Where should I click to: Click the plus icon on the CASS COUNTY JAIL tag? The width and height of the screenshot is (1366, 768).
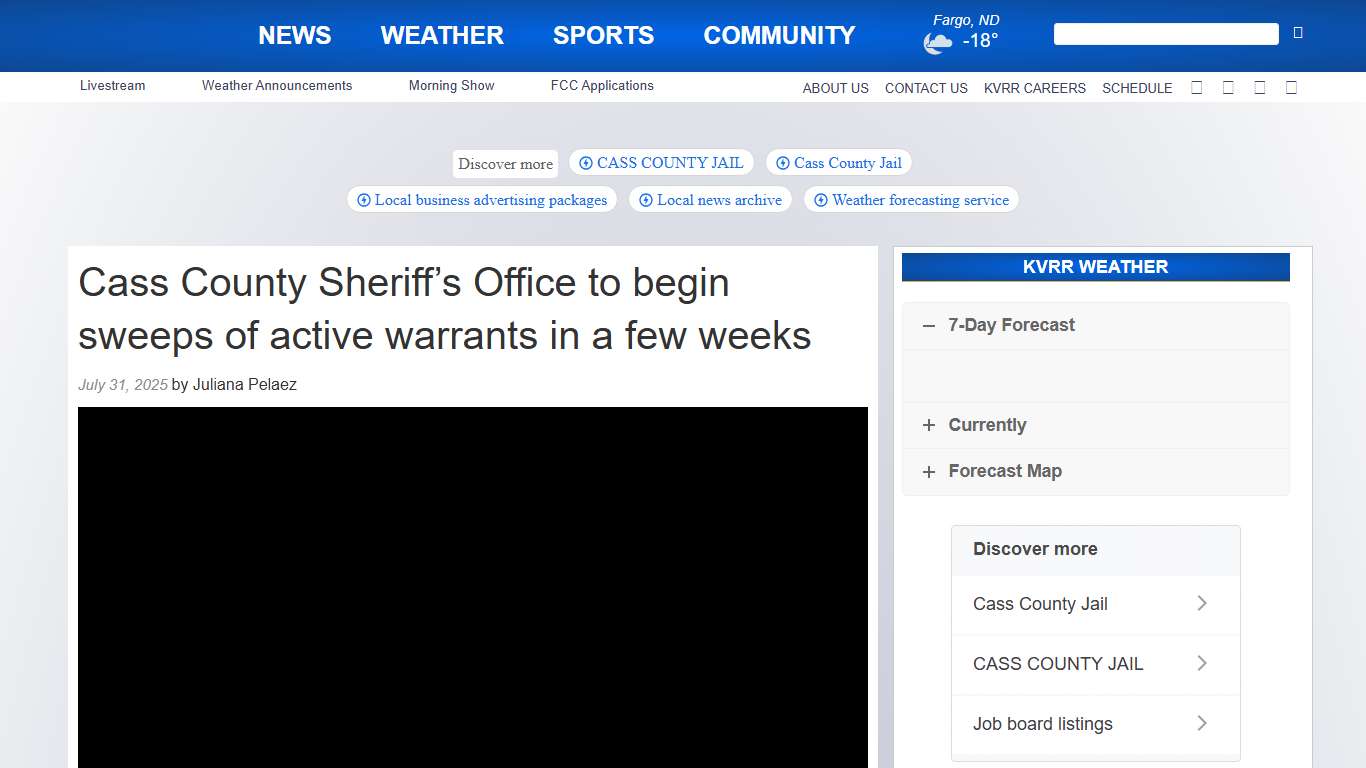click(584, 162)
